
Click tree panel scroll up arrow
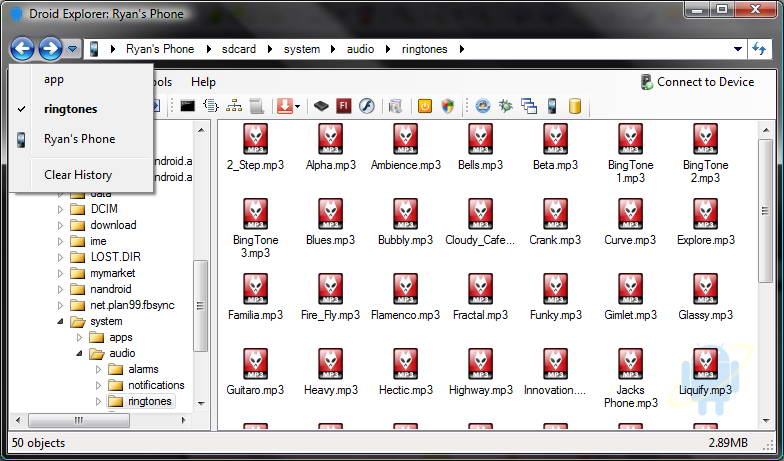201,130
